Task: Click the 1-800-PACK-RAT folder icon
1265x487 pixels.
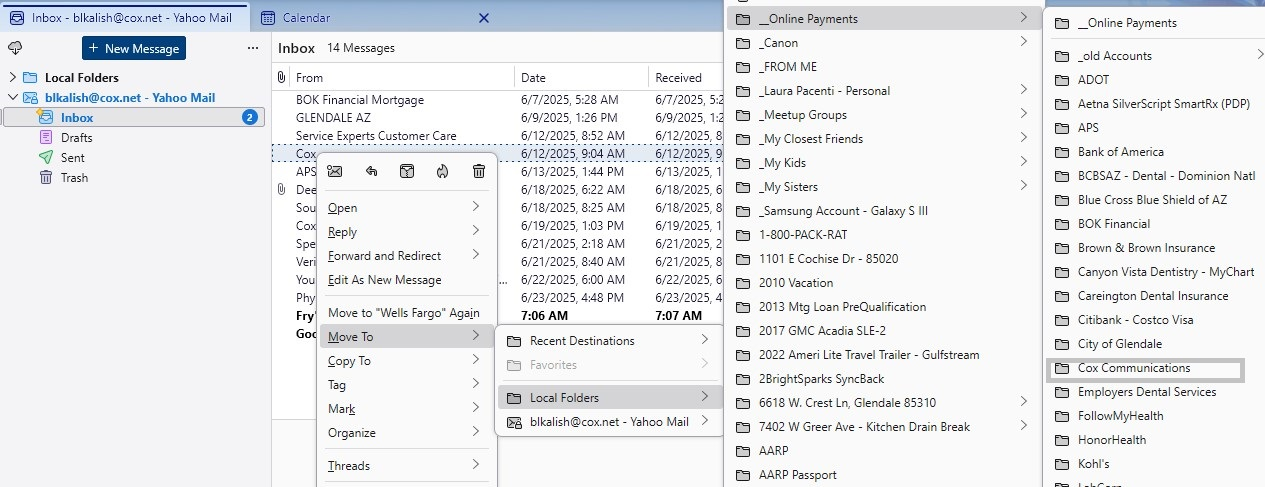Action: tap(742, 235)
